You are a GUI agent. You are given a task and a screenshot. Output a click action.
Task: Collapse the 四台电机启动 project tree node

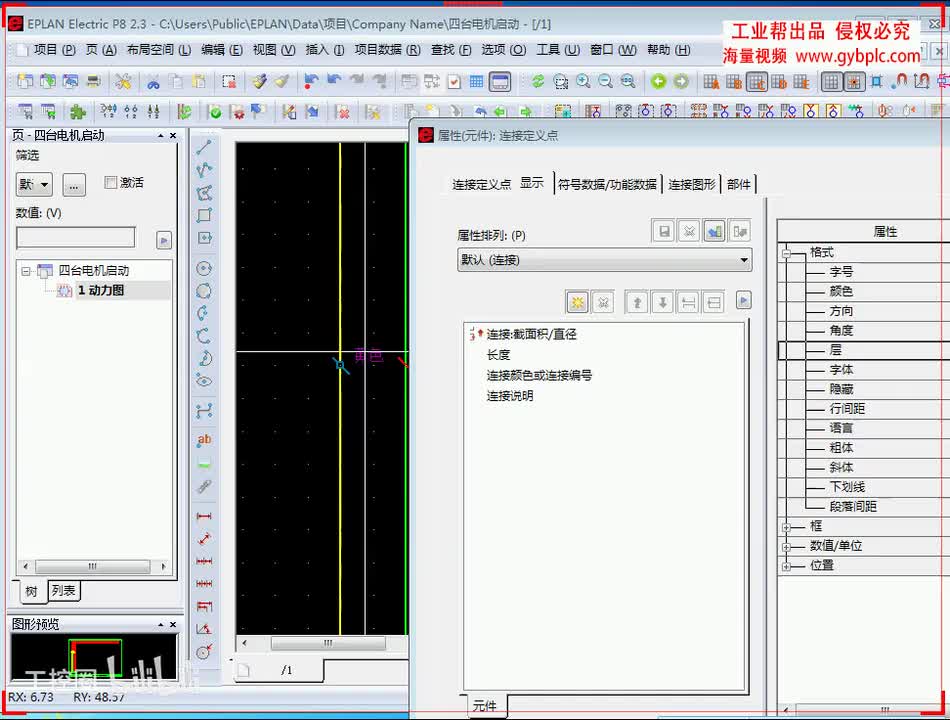[25, 271]
